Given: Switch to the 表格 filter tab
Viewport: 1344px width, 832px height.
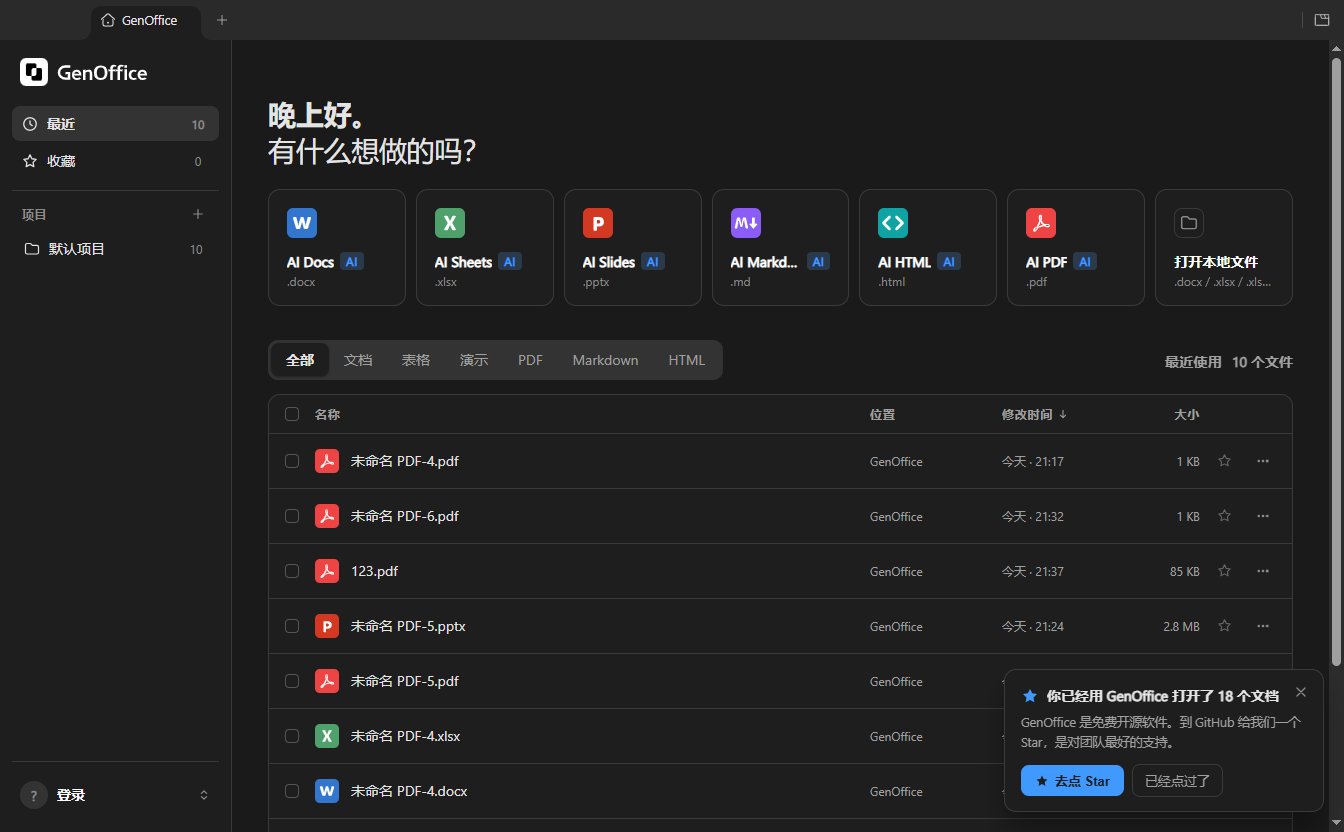Looking at the screenshot, I should (416, 360).
